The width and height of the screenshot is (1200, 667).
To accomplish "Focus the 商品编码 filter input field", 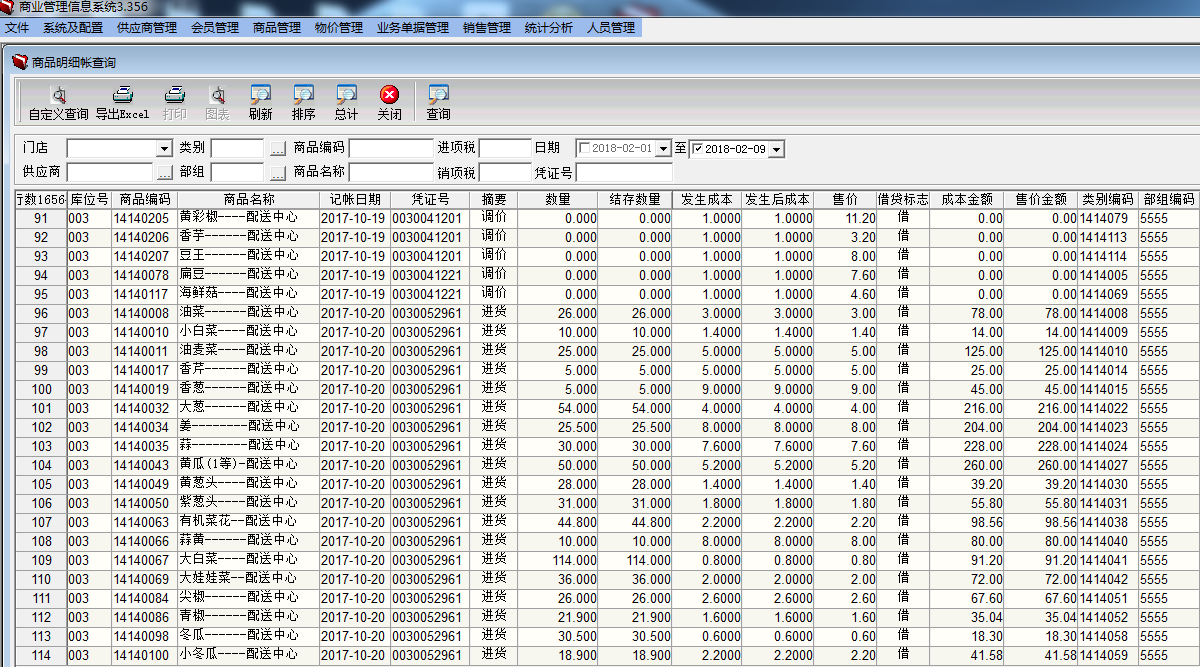I will [391, 149].
